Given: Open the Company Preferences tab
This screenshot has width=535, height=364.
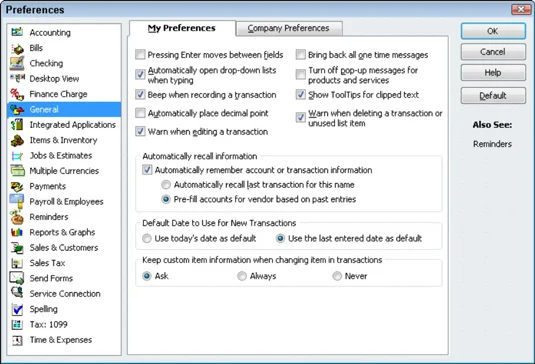Looking at the screenshot, I should [x=289, y=28].
